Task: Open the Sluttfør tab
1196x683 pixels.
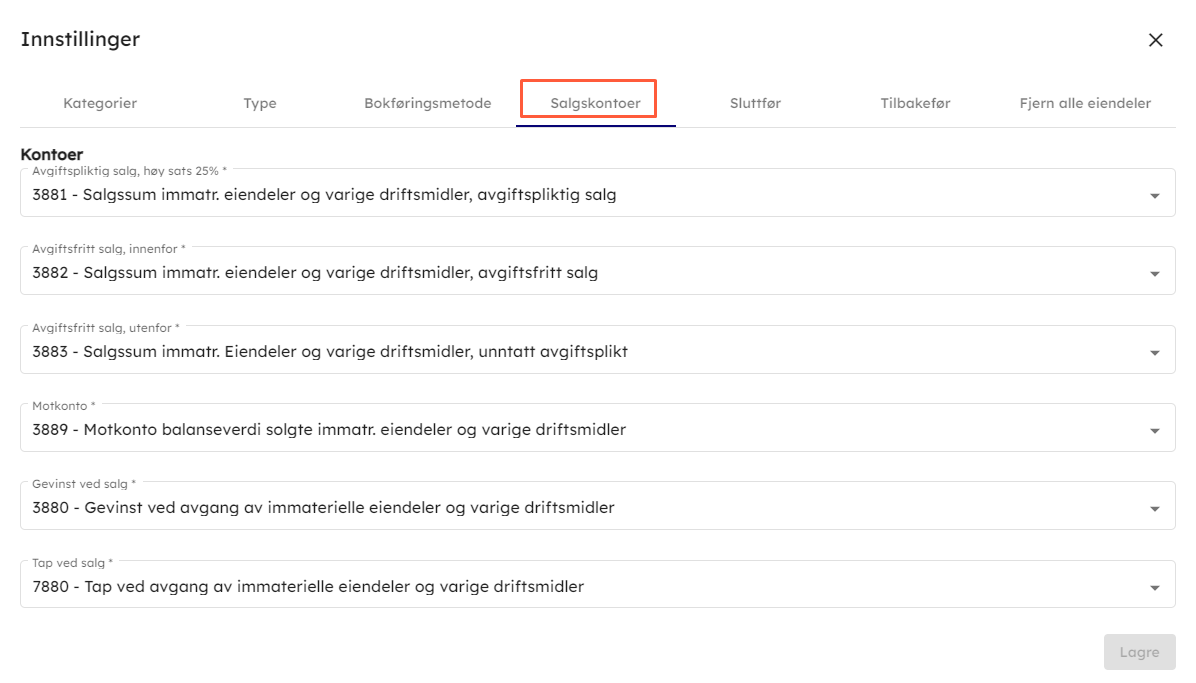Action: [x=755, y=103]
